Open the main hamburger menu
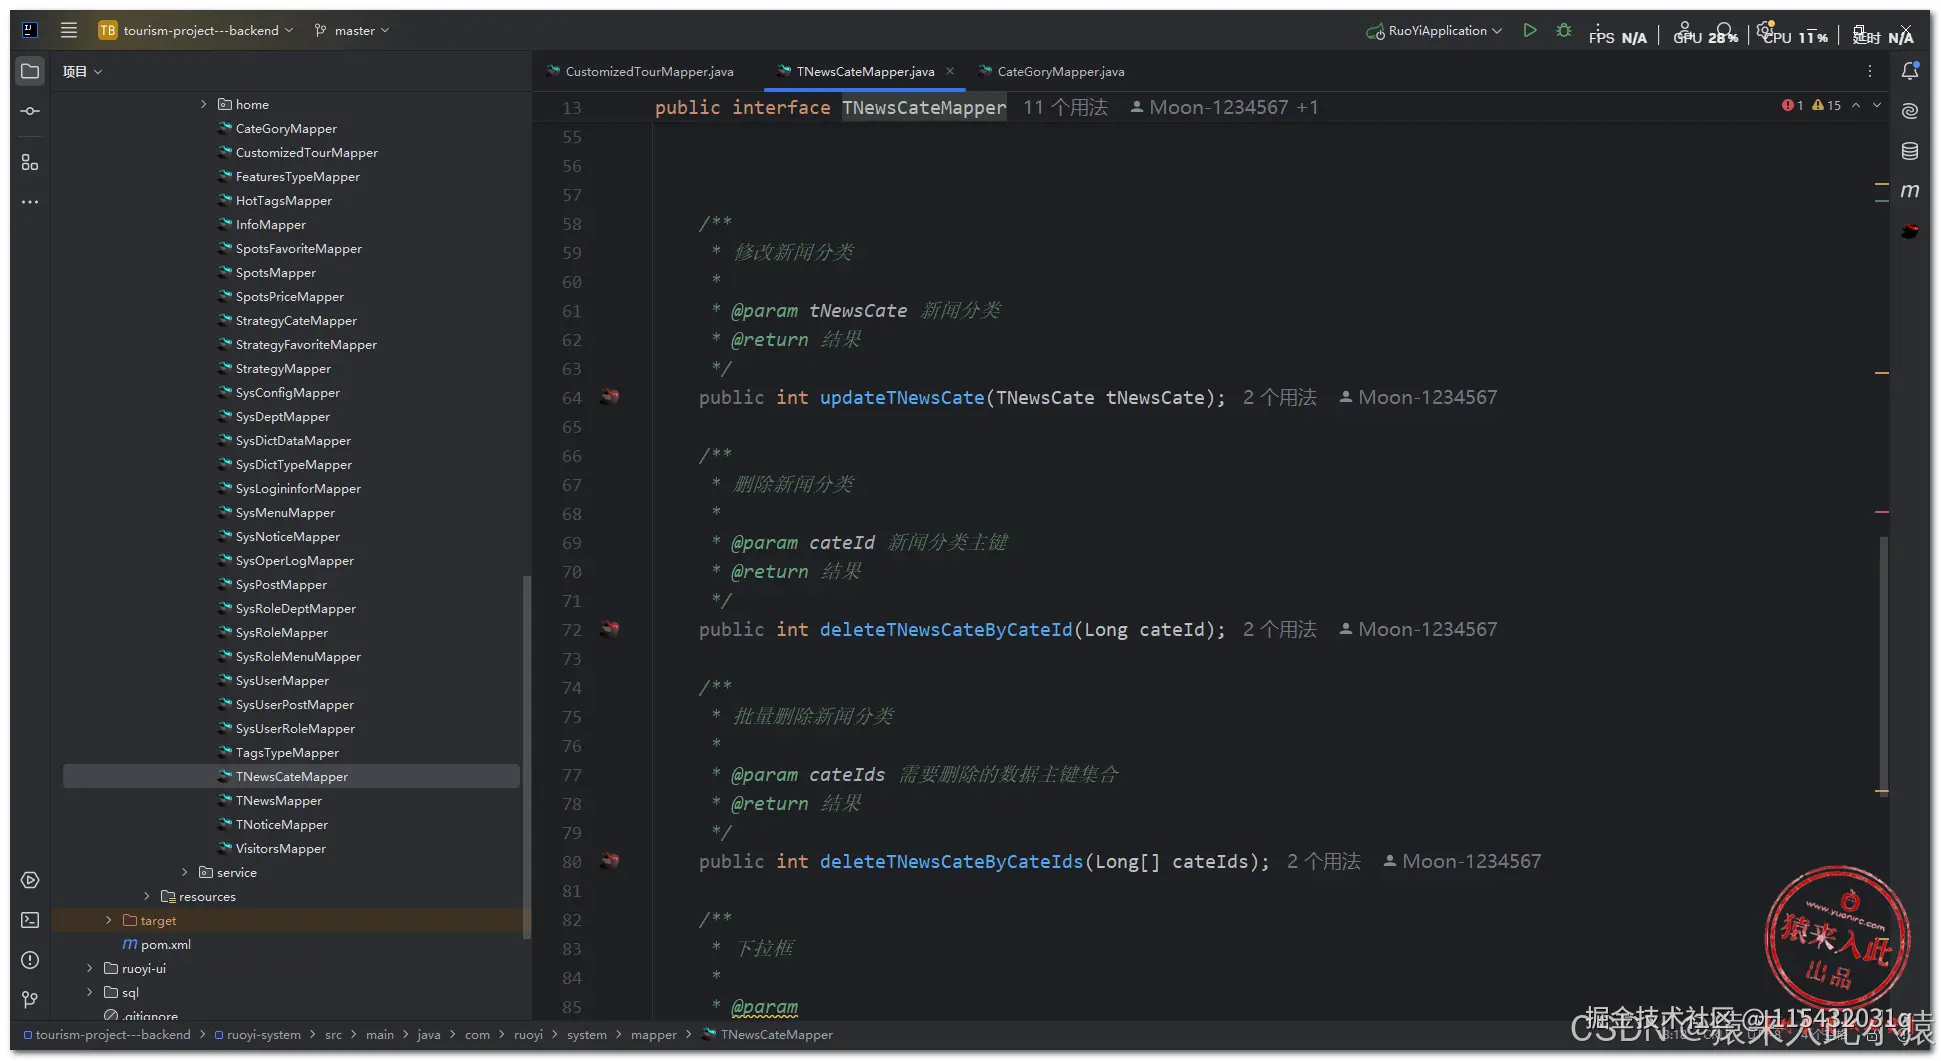This screenshot has height=1061, width=1941. (69, 30)
